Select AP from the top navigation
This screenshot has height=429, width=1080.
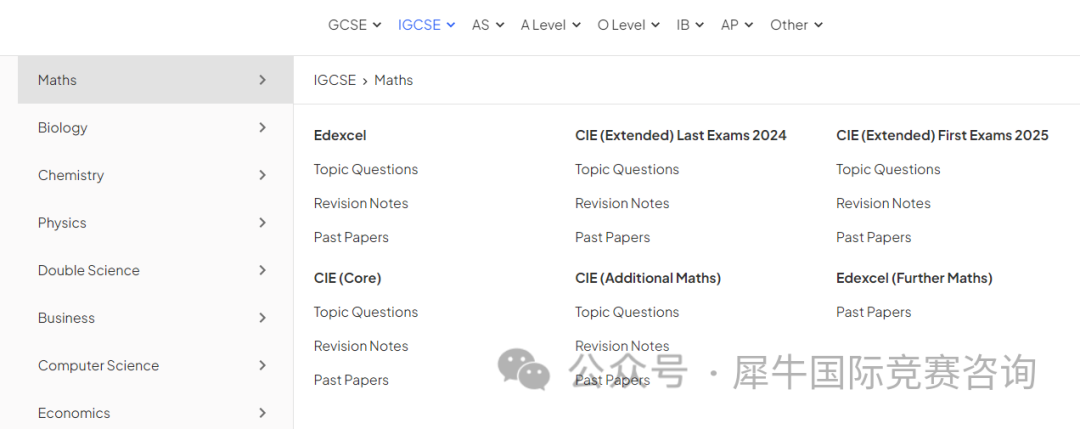[x=737, y=25]
